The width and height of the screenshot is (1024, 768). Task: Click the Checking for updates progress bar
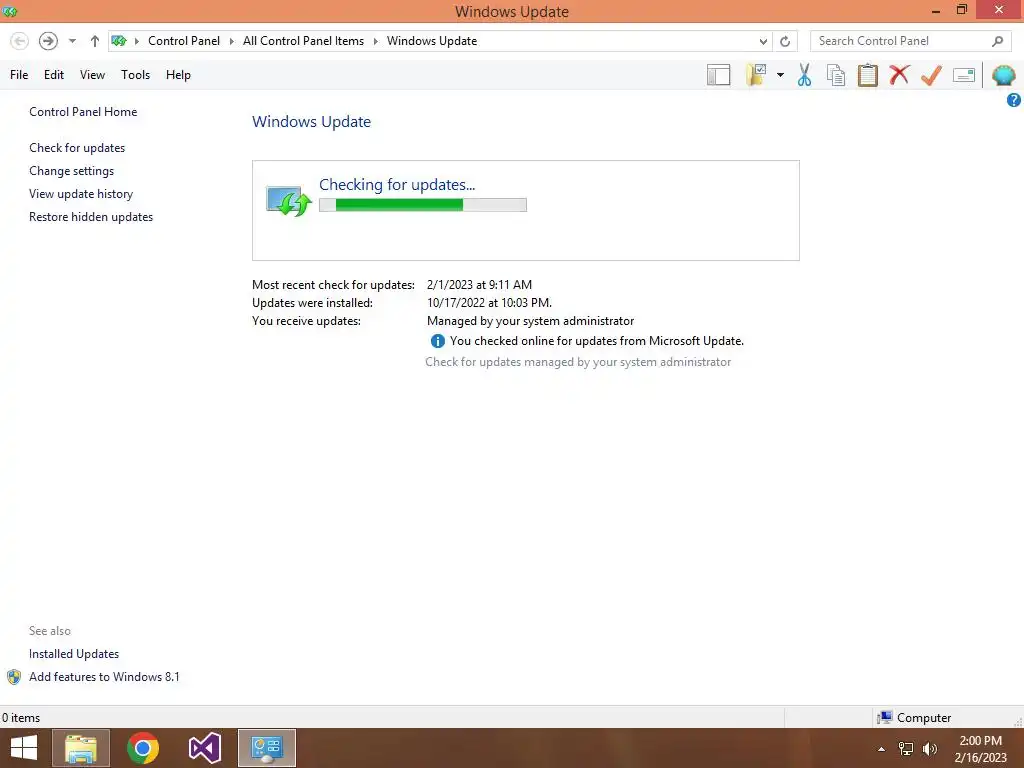point(423,205)
